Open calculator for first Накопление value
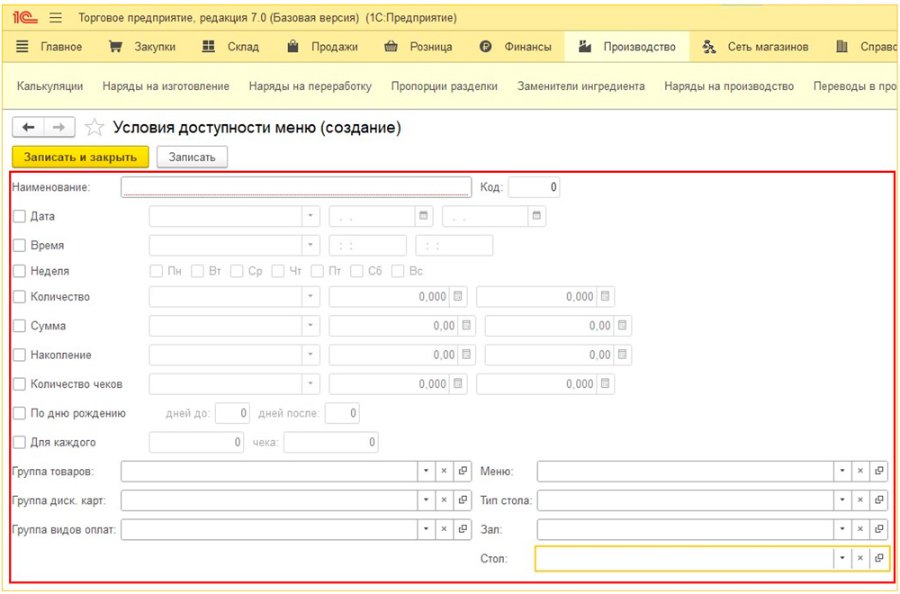900x594 pixels. [466, 355]
